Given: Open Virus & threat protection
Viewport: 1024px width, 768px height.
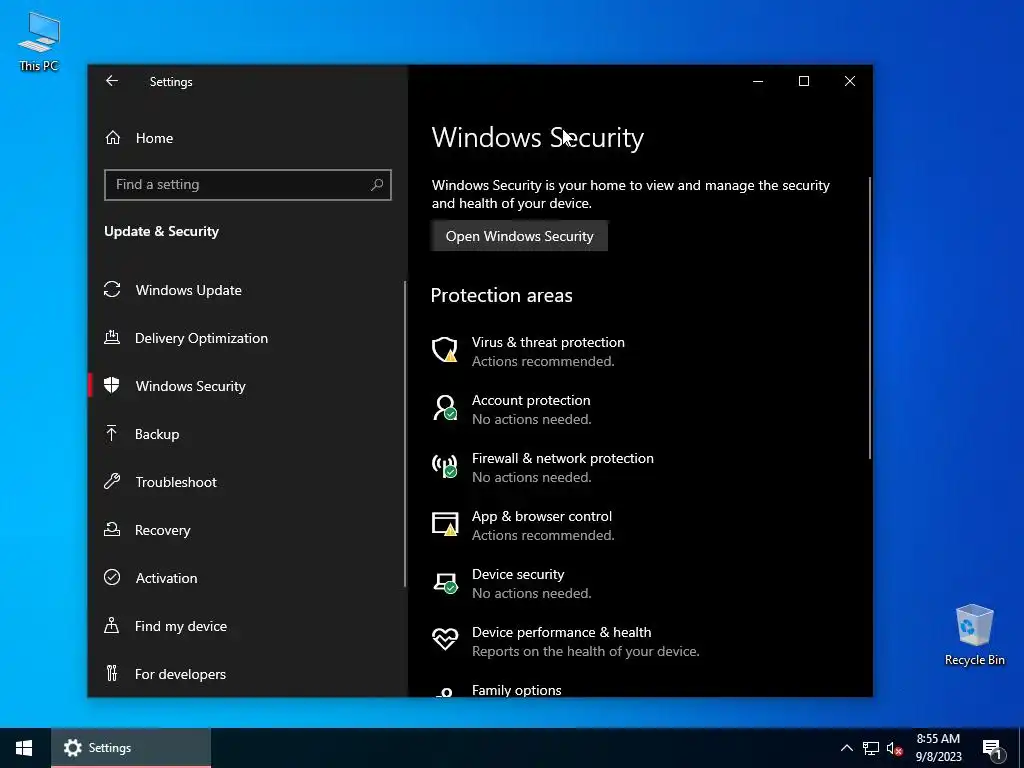Looking at the screenshot, I should [528, 351].
